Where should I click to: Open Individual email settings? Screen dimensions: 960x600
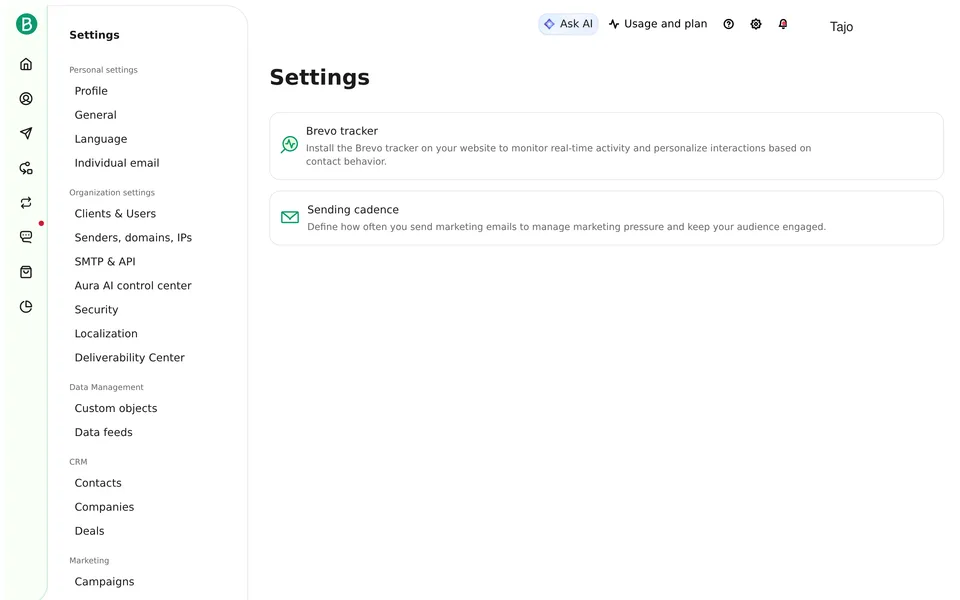[117, 163]
